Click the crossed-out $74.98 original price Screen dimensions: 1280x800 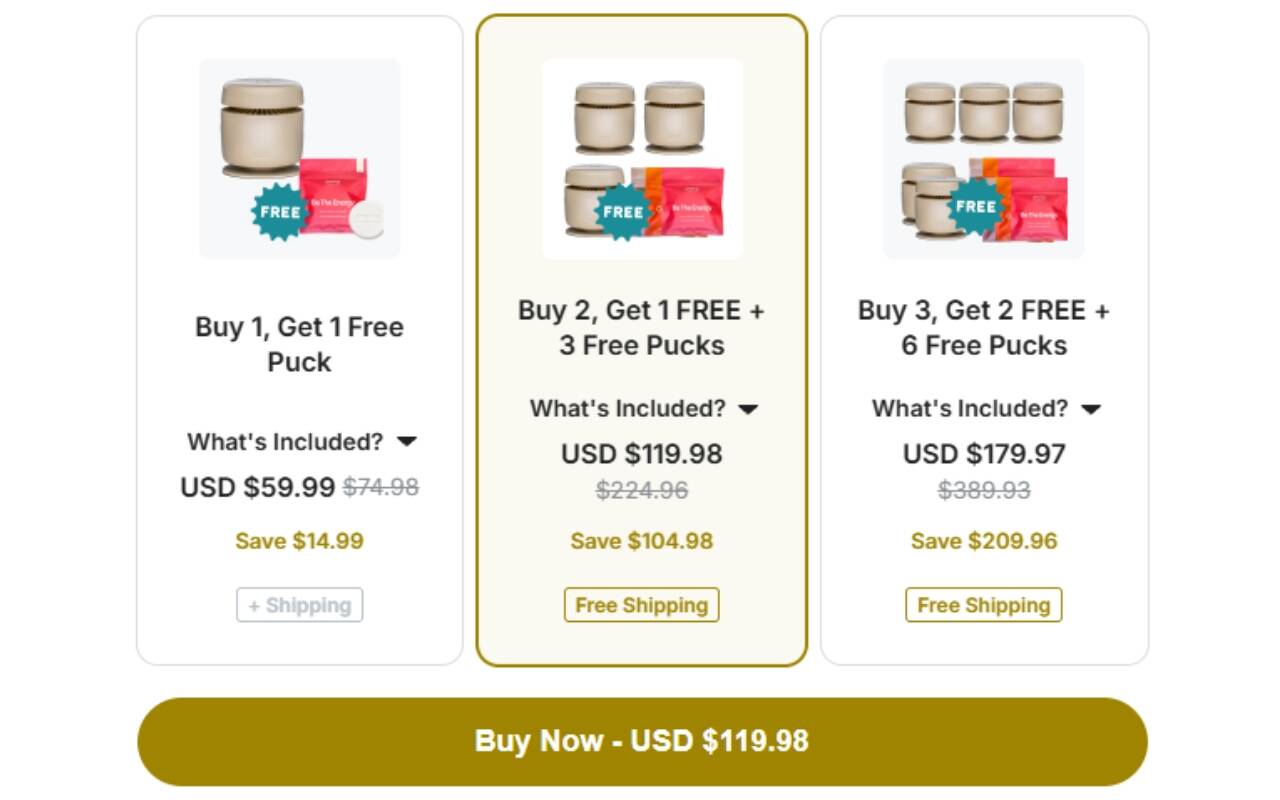[x=381, y=487]
